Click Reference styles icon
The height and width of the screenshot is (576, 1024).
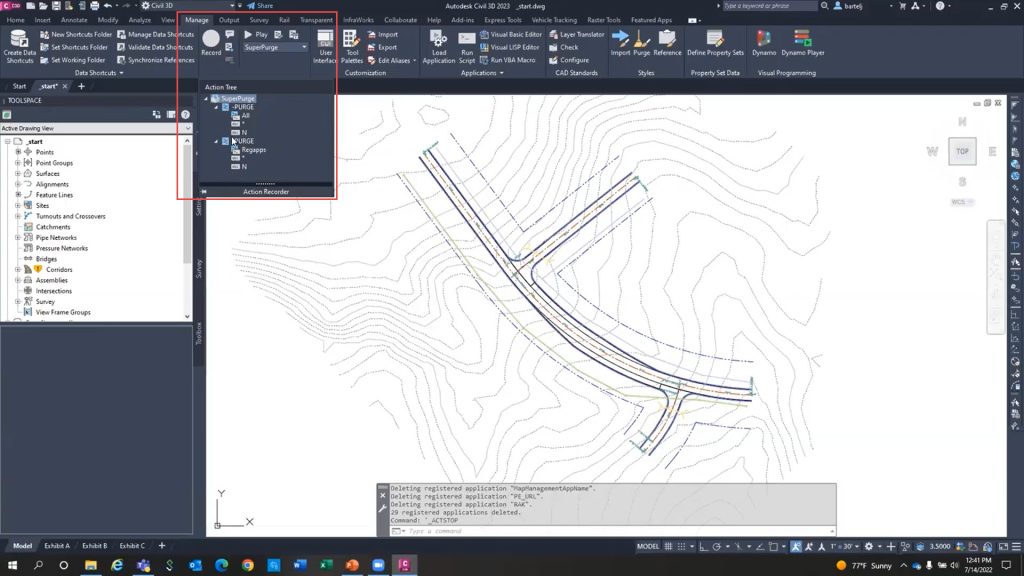click(667, 43)
